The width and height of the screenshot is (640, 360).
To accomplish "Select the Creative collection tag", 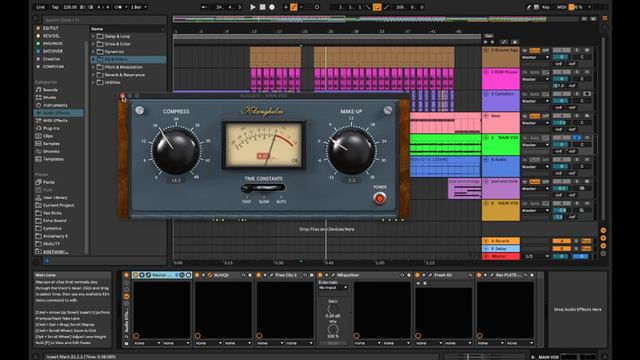I will click(51, 59).
